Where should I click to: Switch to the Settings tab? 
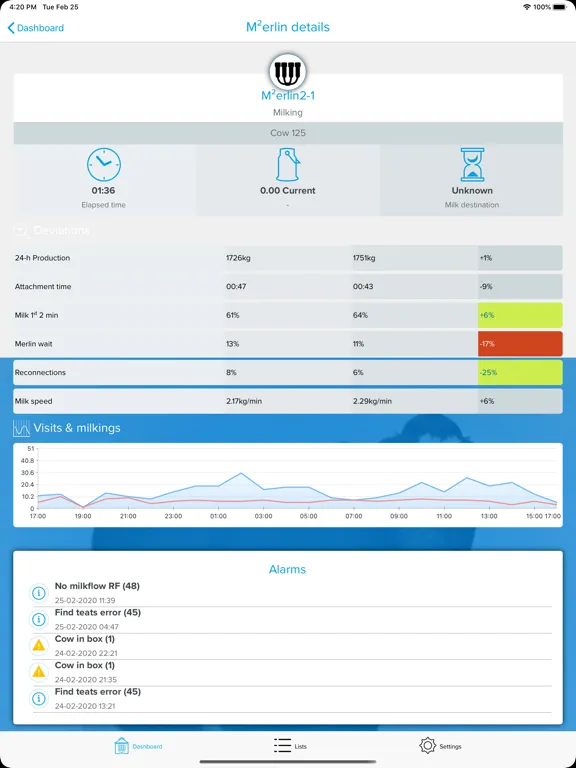click(440, 746)
